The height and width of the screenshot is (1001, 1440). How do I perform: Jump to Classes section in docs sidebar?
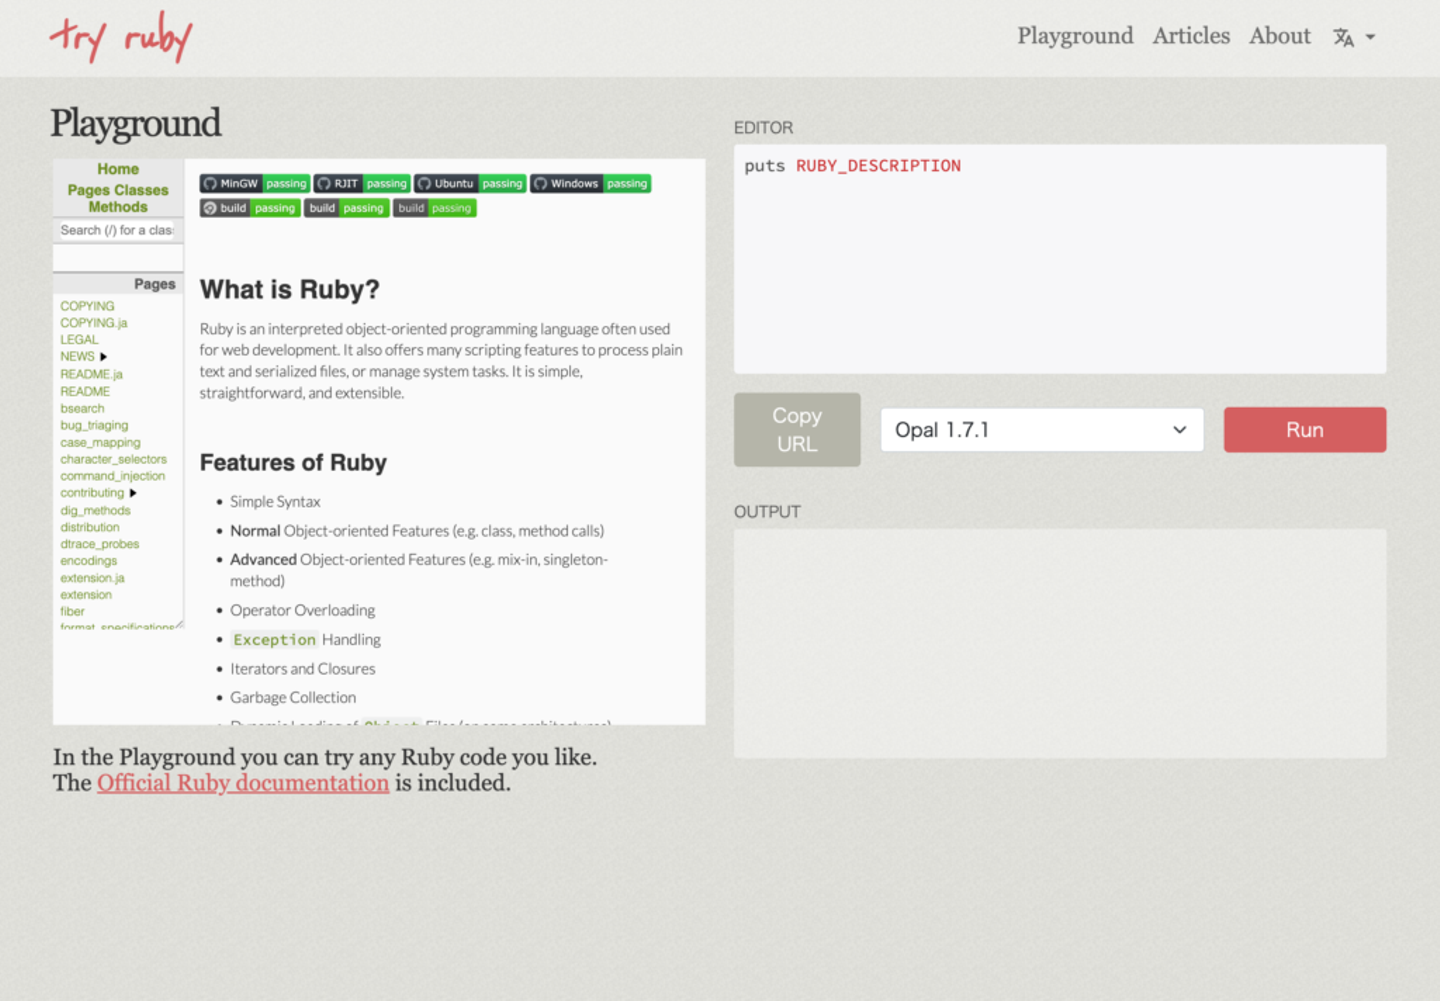141,190
